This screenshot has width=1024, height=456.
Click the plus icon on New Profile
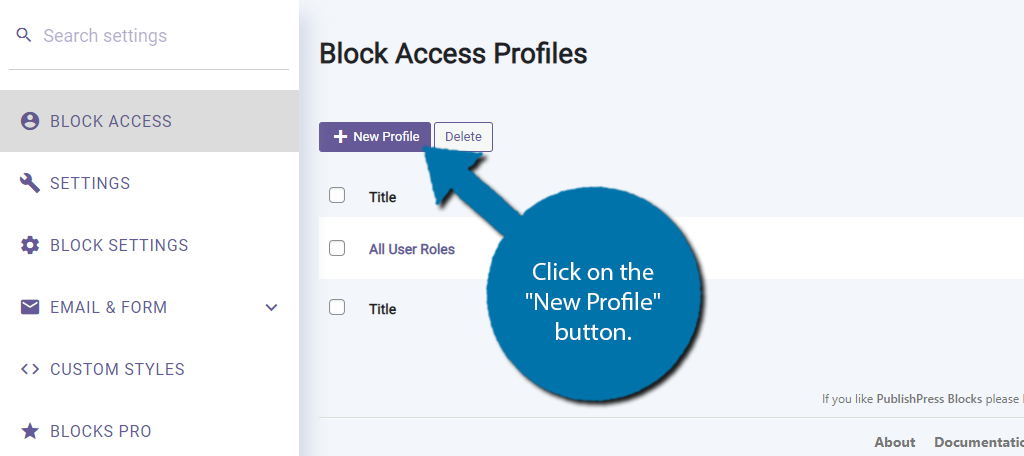pos(340,137)
